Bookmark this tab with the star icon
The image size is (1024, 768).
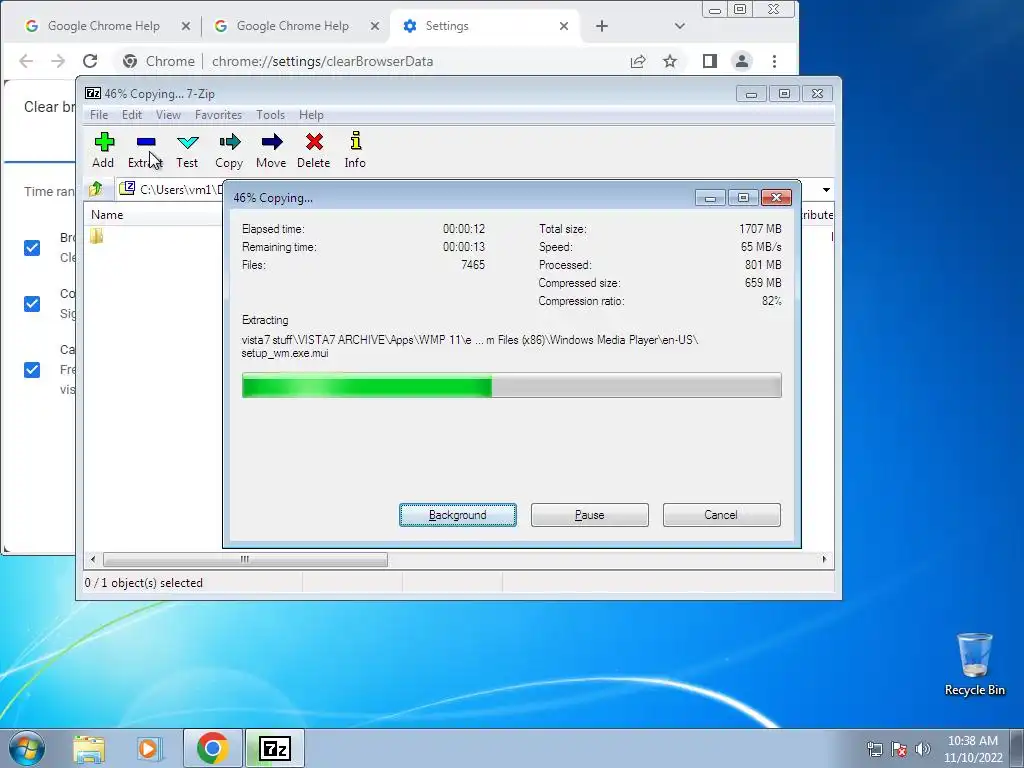(670, 61)
